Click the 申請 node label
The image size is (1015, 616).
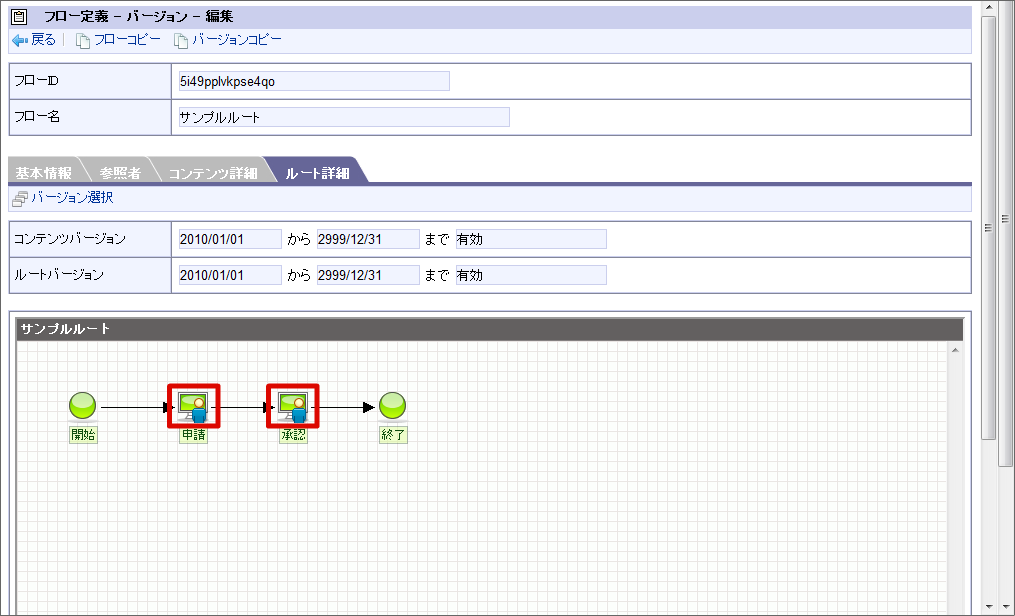click(x=194, y=435)
